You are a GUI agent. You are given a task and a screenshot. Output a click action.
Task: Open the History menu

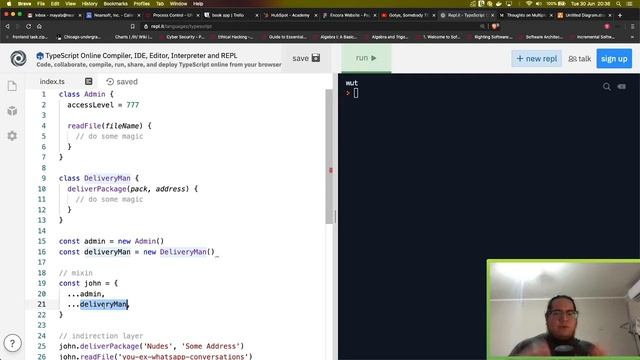click(89, 4)
